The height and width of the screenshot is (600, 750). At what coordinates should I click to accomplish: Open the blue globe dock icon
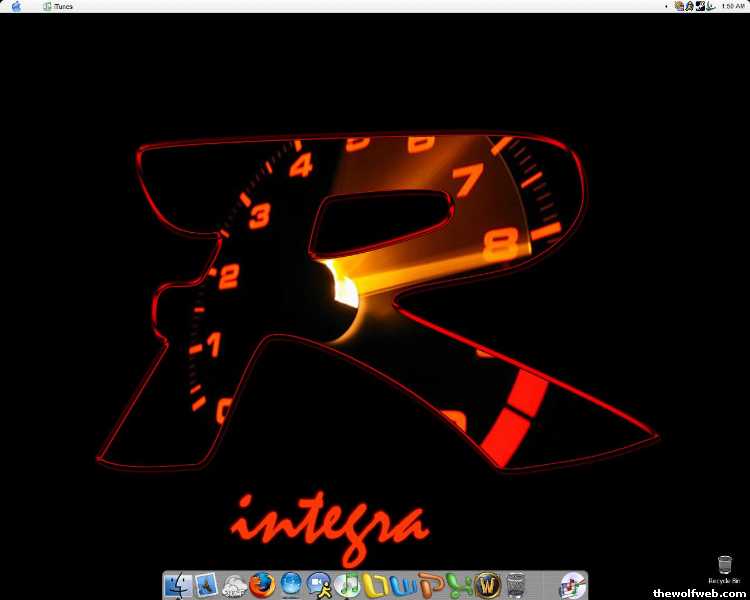291,585
